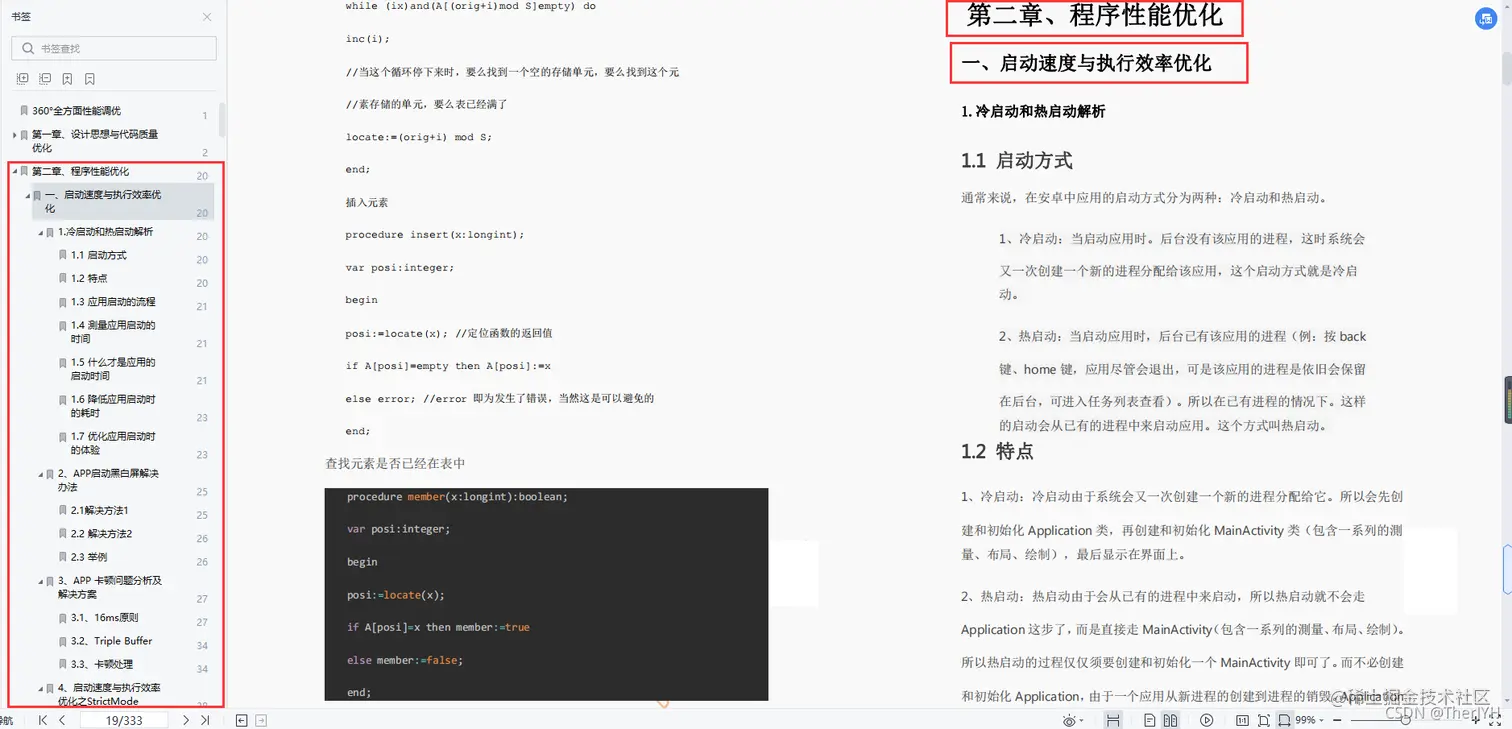
Task: Enable continuous scrolling mode icon
Action: (x=1112, y=720)
